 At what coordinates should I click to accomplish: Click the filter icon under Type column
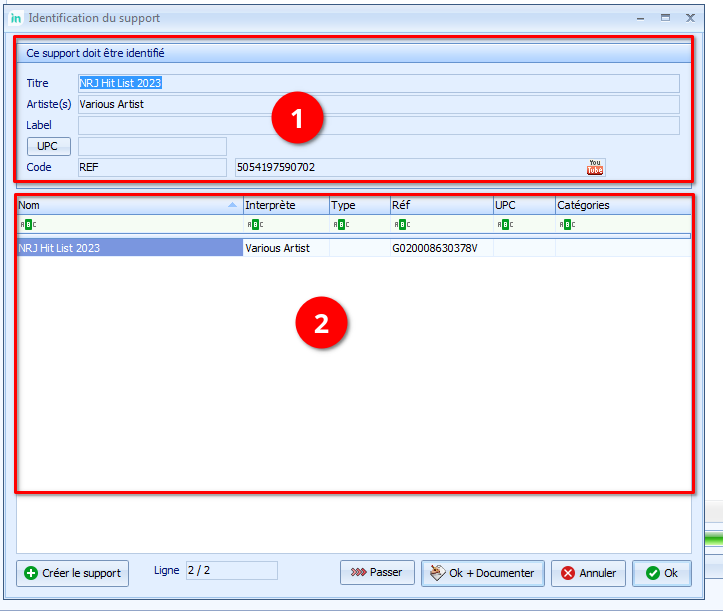pyautogui.click(x=340, y=225)
